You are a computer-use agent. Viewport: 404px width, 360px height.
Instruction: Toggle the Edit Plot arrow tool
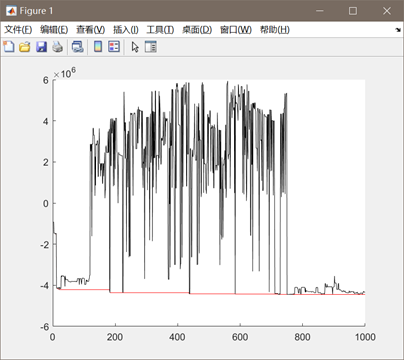135,47
